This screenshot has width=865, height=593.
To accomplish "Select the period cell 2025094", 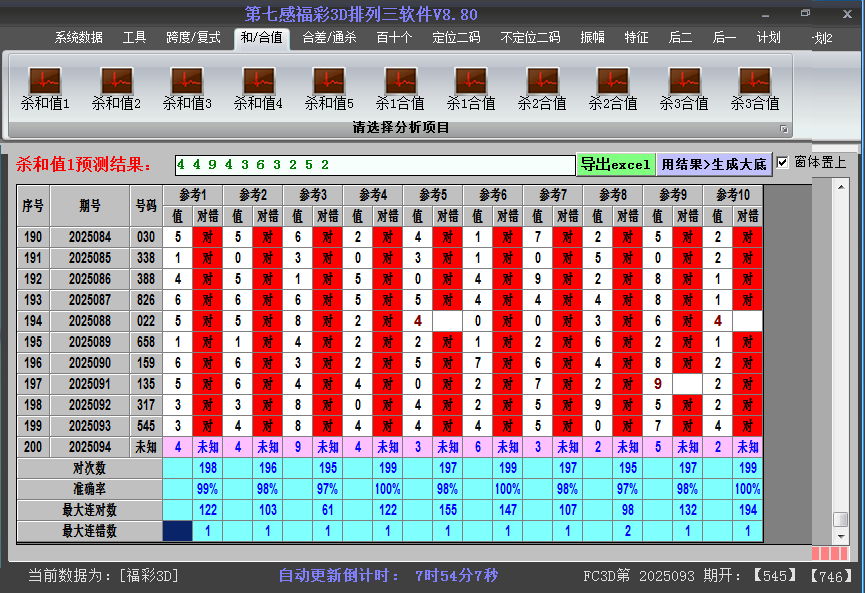I will coord(90,447).
